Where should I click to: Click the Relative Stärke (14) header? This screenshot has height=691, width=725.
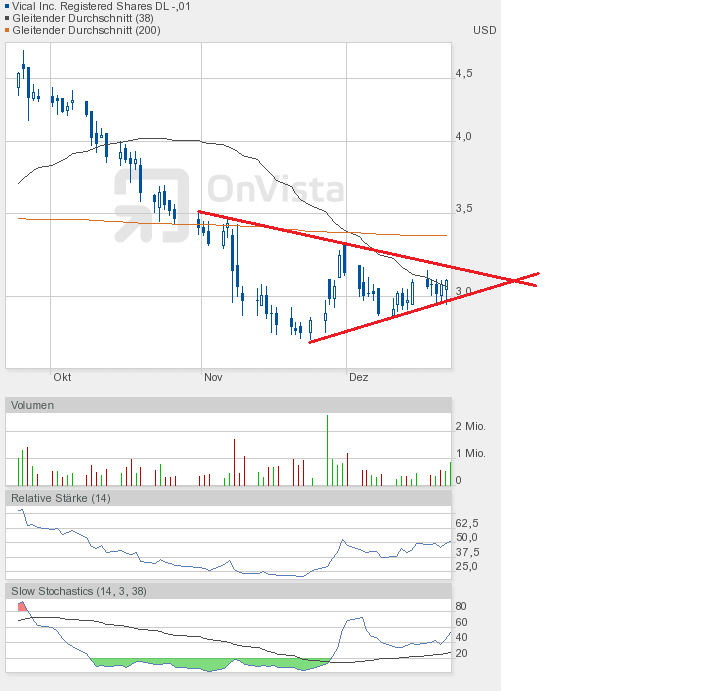point(228,498)
